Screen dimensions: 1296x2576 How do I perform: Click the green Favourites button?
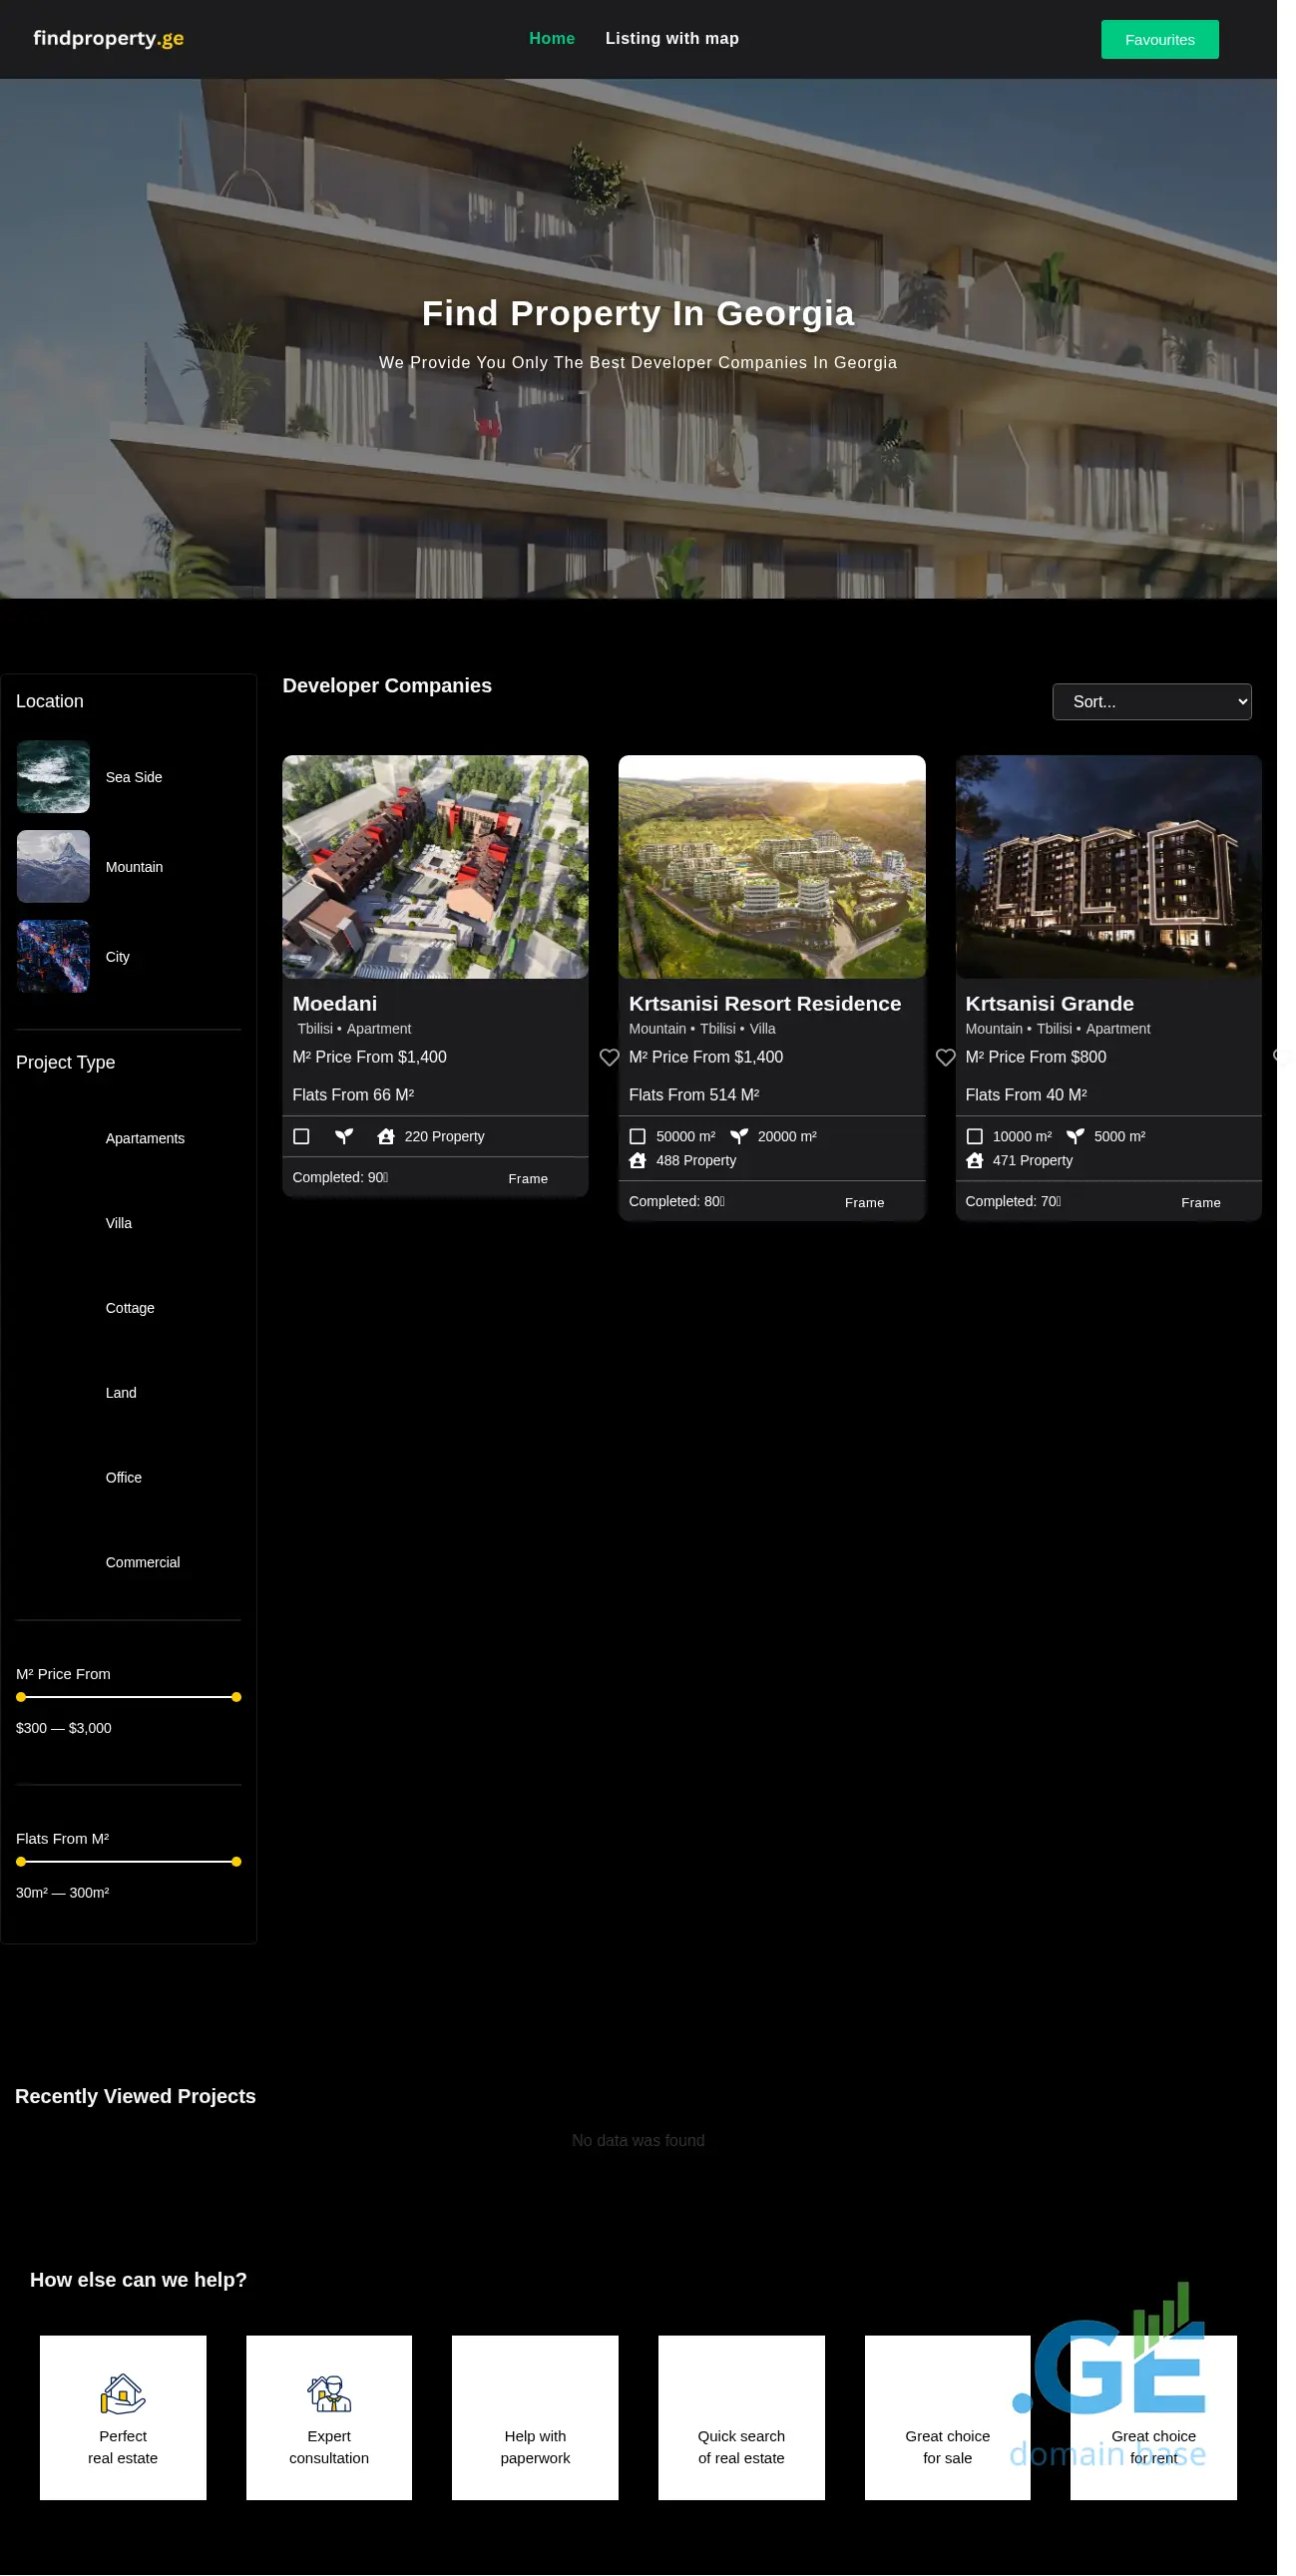click(x=1159, y=40)
